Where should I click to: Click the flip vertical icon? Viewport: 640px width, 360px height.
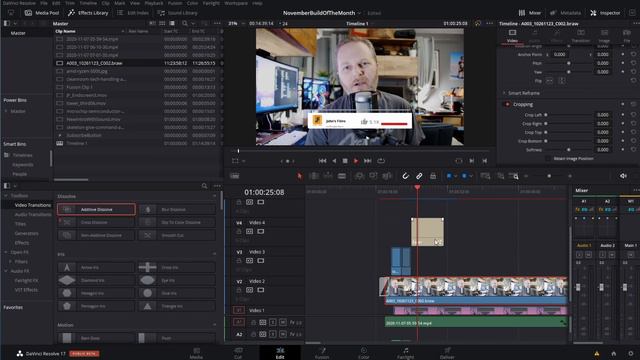click(562, 81)
